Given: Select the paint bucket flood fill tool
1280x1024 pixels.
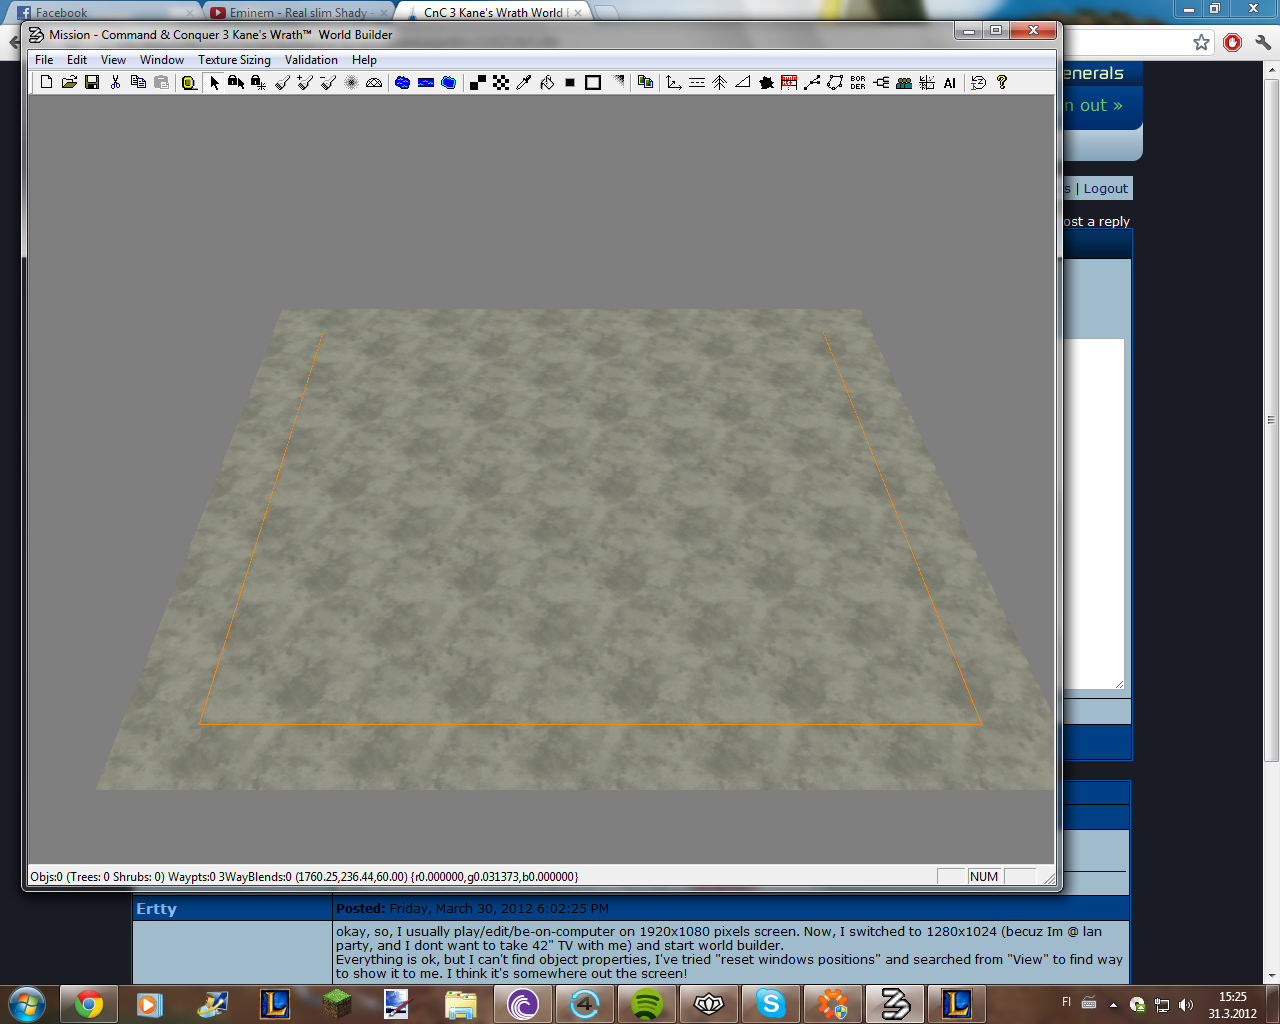Looking at the screenshot, I should click(547, 83).
